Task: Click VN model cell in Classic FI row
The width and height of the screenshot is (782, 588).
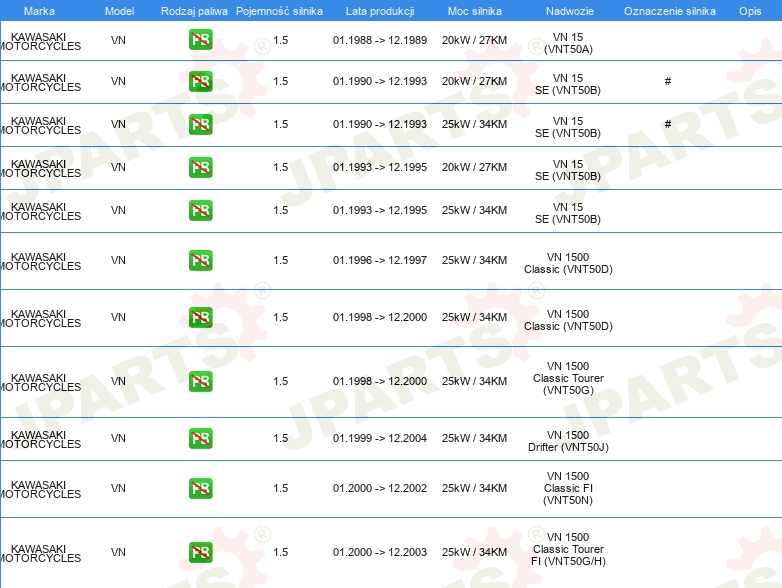Action: [118, 488]
